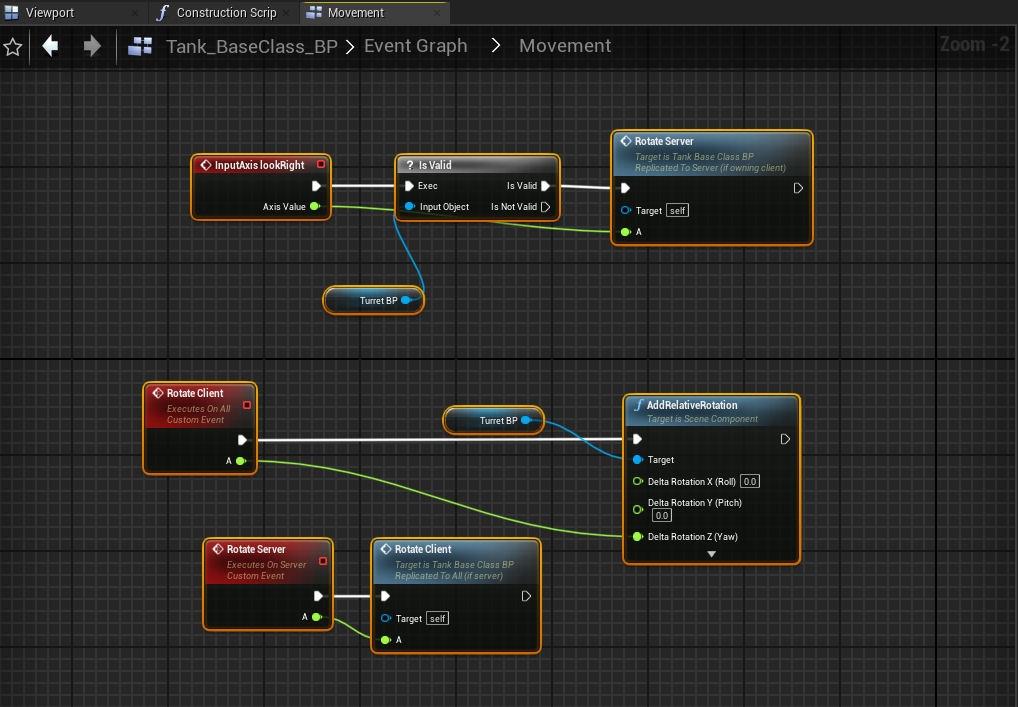Screen dimensions: 1018x707
Task: Click the Is Valid exec output pin
Action: (x=545, y=186)
